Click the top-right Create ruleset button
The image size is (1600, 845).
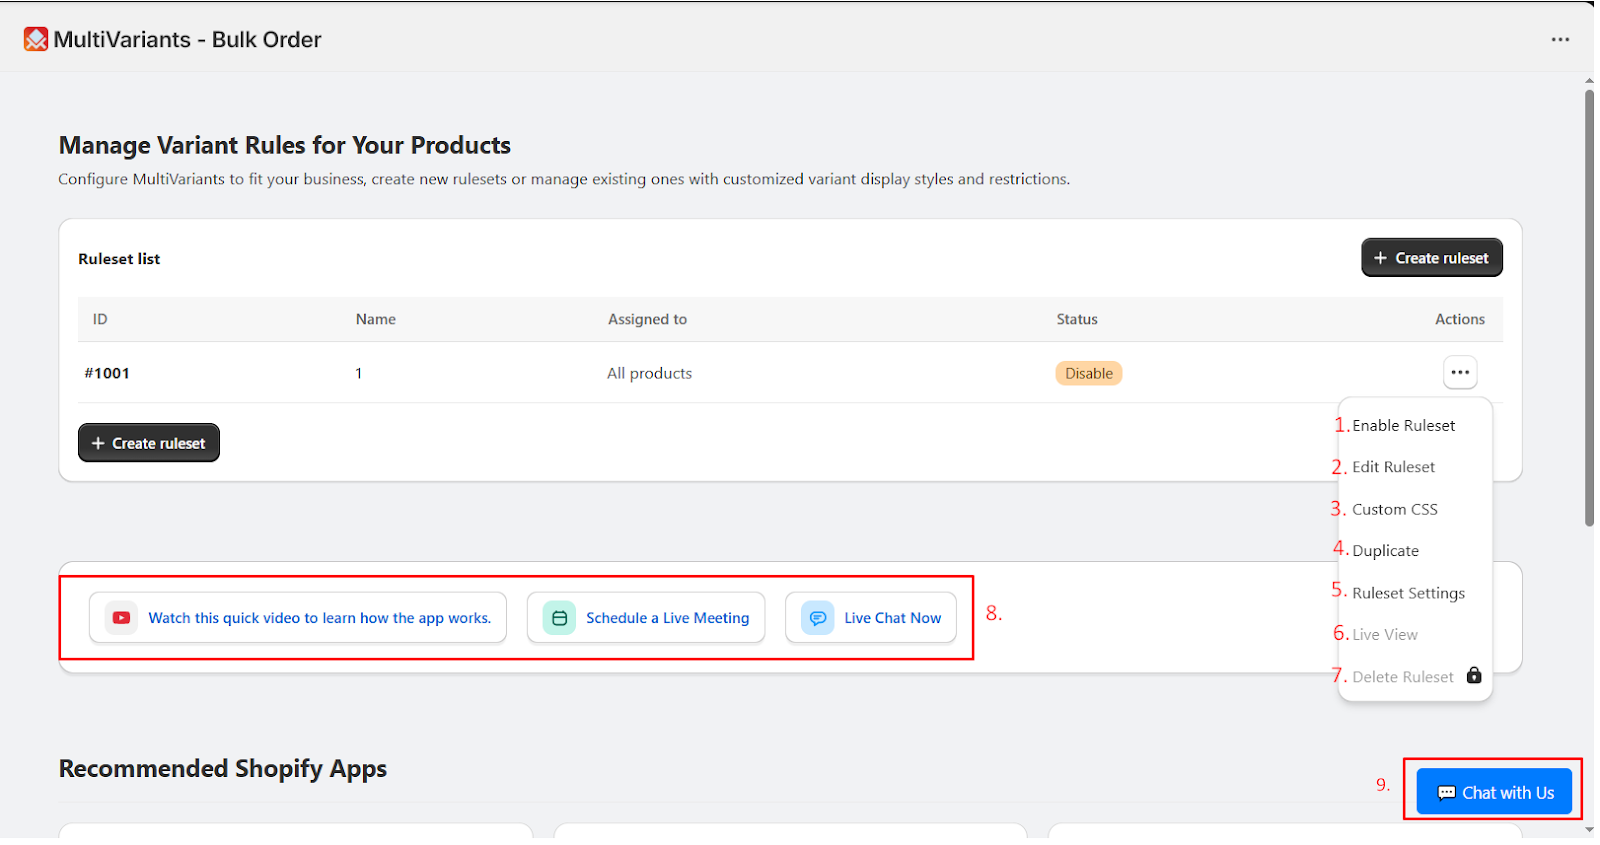(1431, 257)
